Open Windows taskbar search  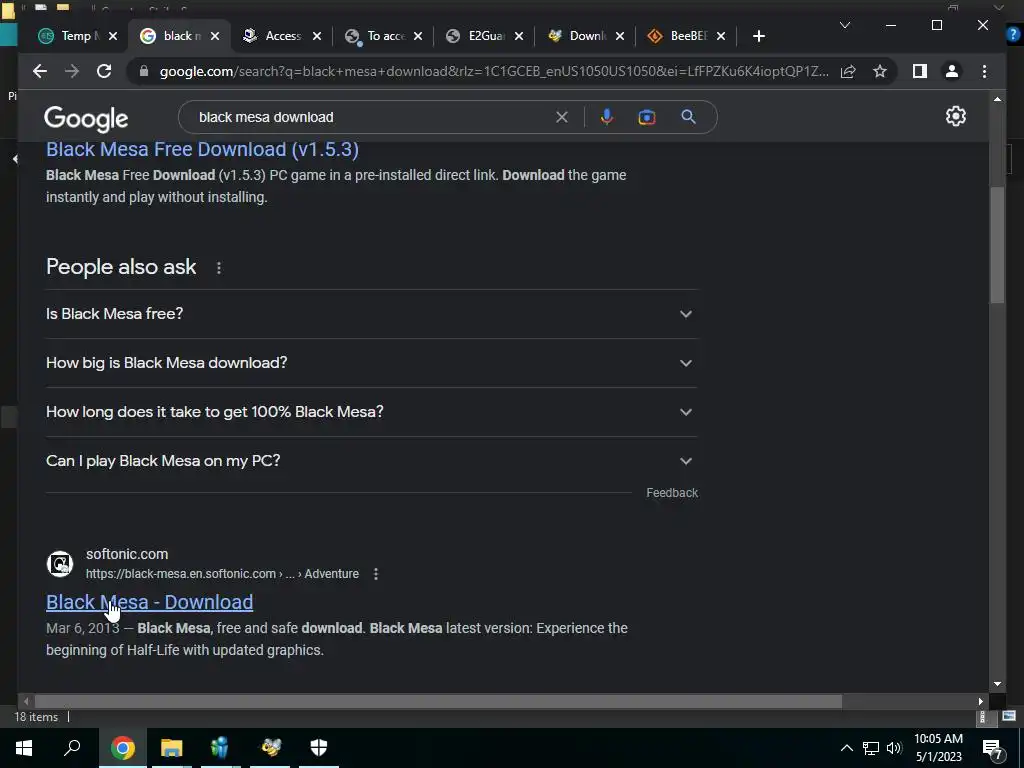coord(72,748)
